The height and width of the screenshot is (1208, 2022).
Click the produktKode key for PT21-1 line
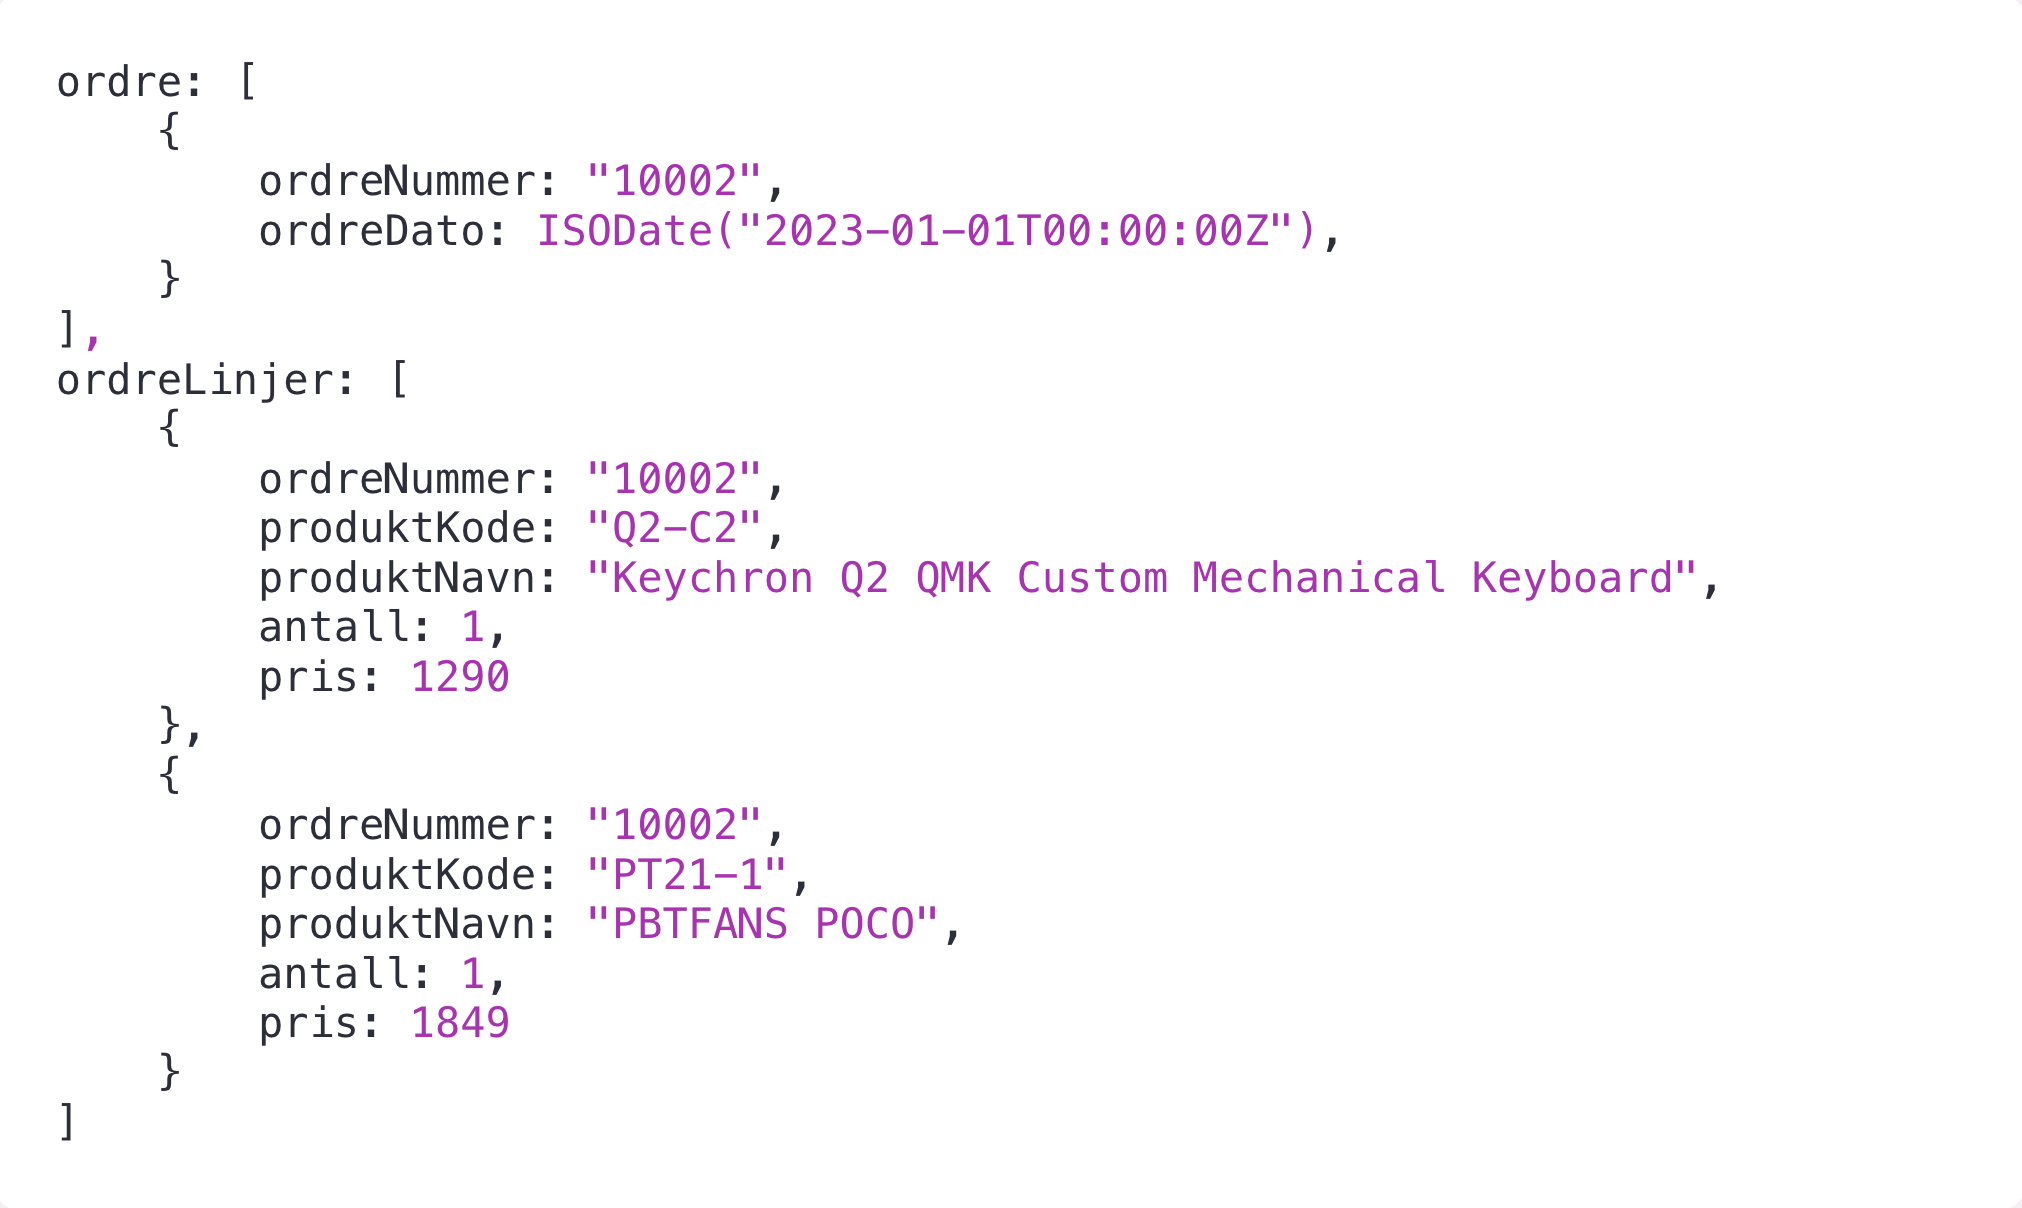pos(396,875)
